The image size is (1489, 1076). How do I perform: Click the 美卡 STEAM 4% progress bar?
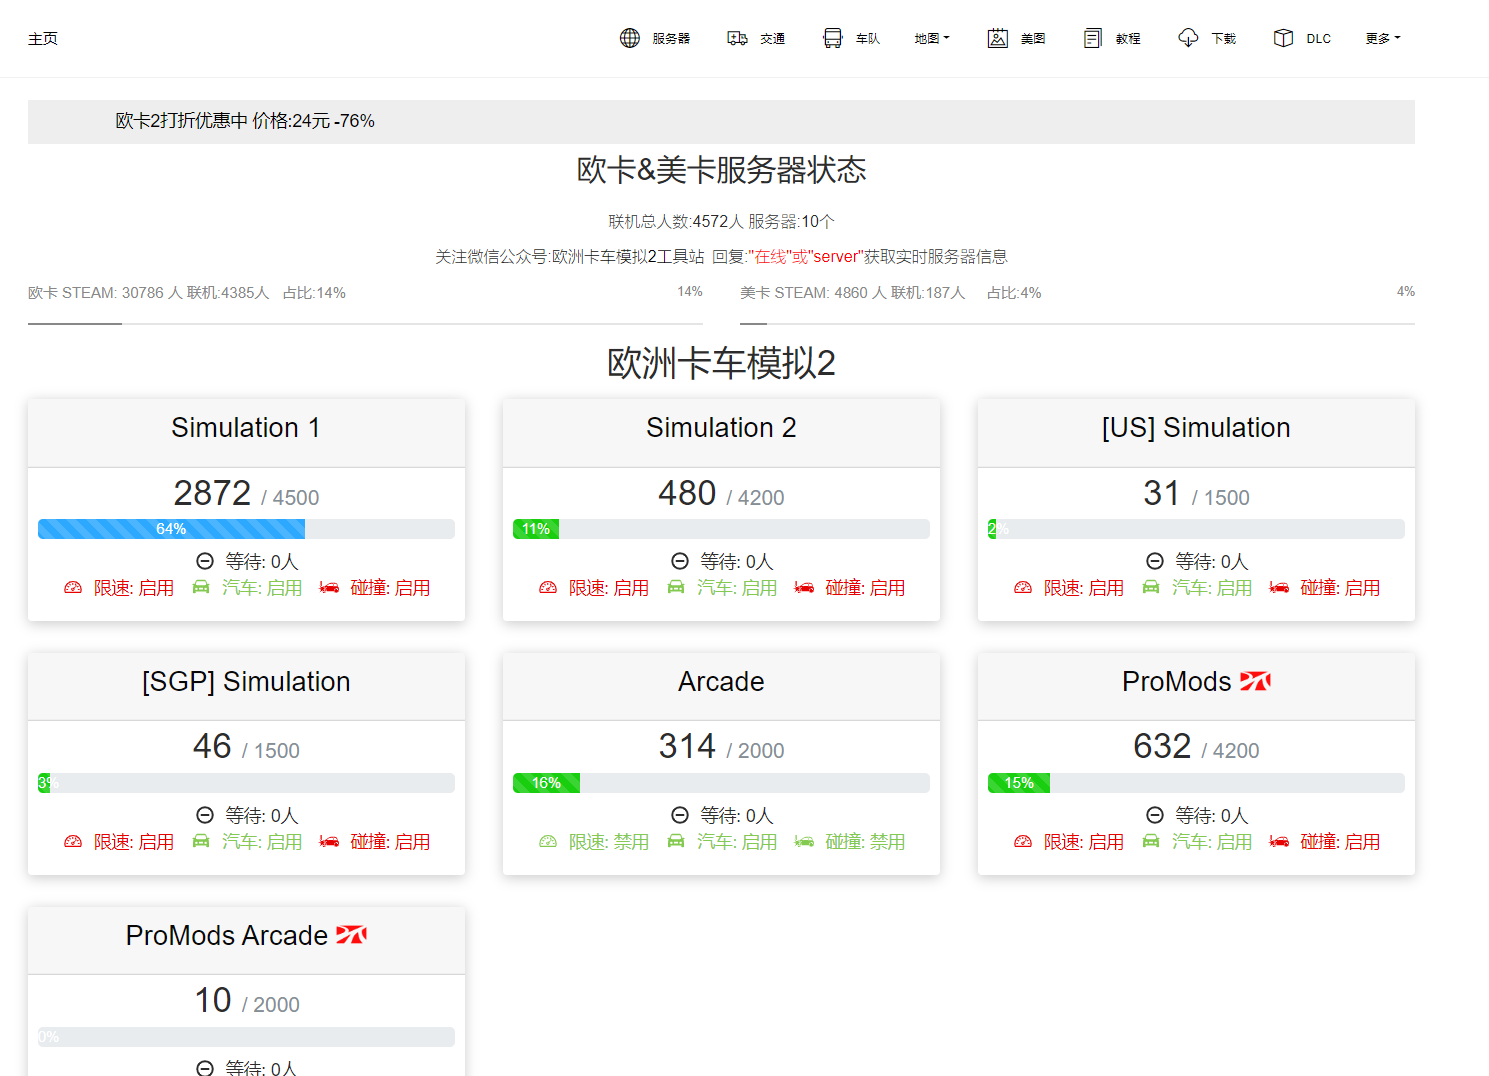(x=1077, y=323)
